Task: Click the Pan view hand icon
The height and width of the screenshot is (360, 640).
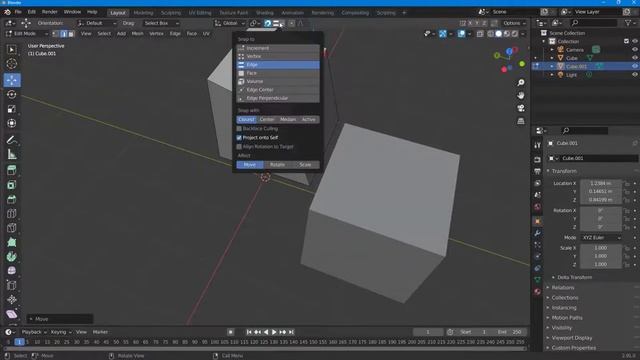Action: tap(521, 96)
